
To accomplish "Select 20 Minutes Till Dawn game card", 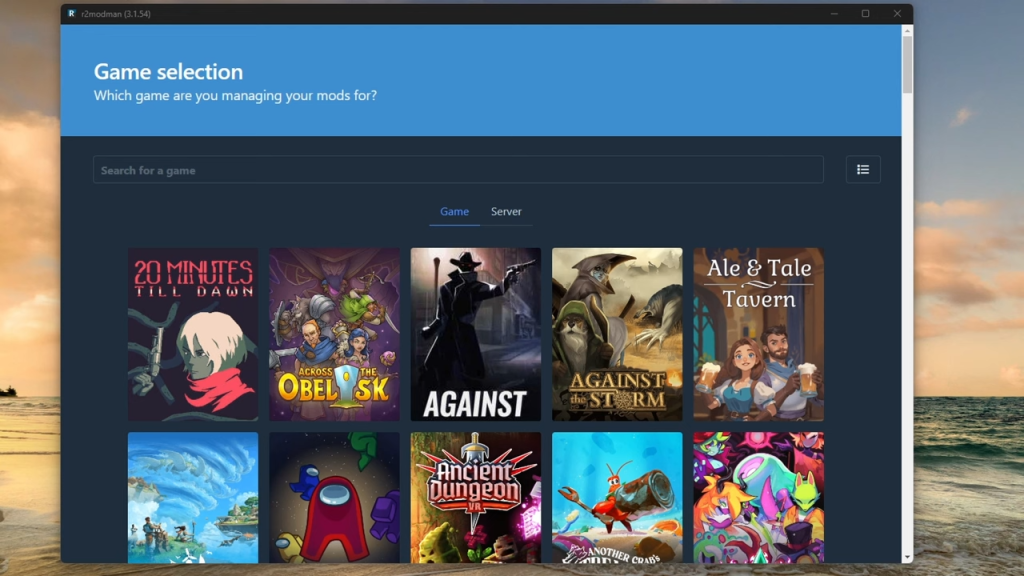I will (193, 334).
